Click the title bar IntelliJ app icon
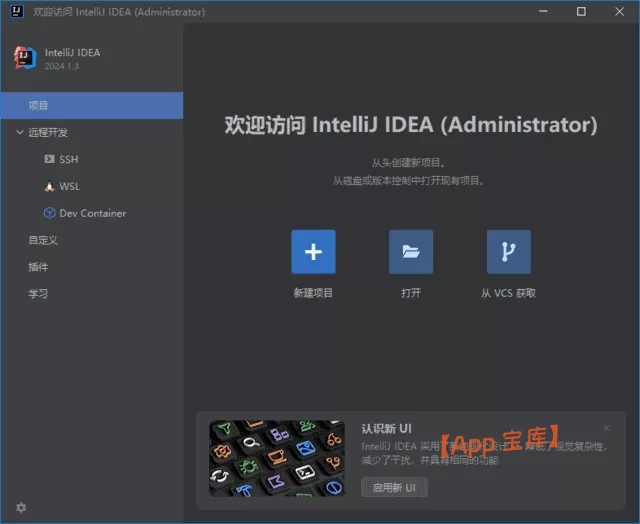 pos(17,11)
